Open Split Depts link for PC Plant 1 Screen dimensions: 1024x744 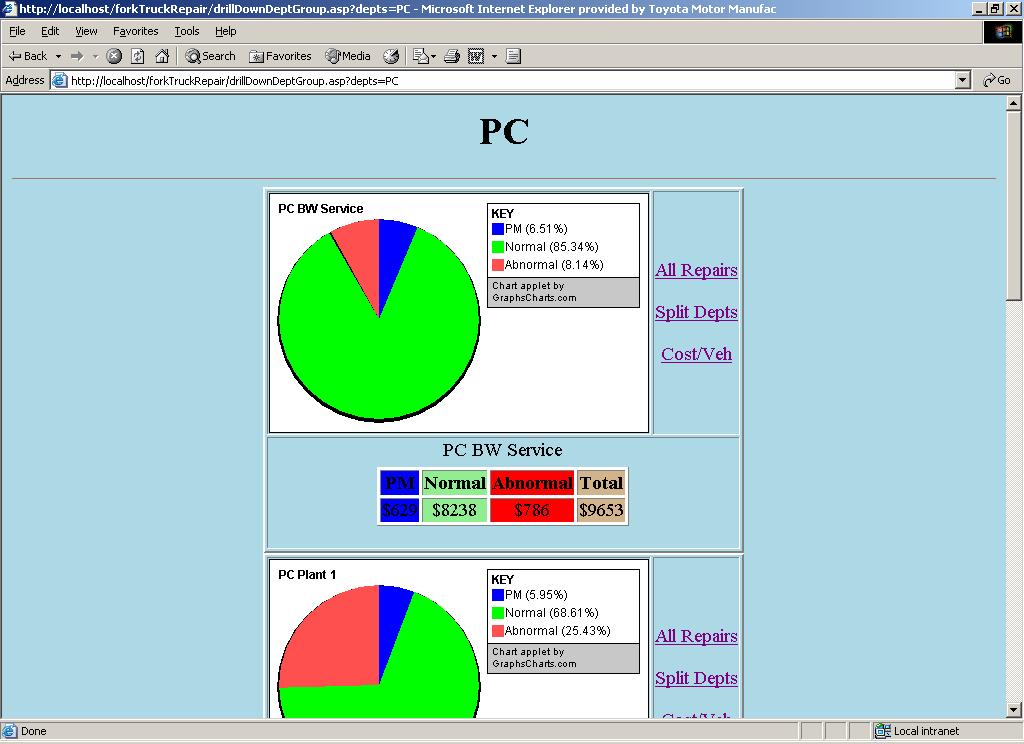click(696, 678)
